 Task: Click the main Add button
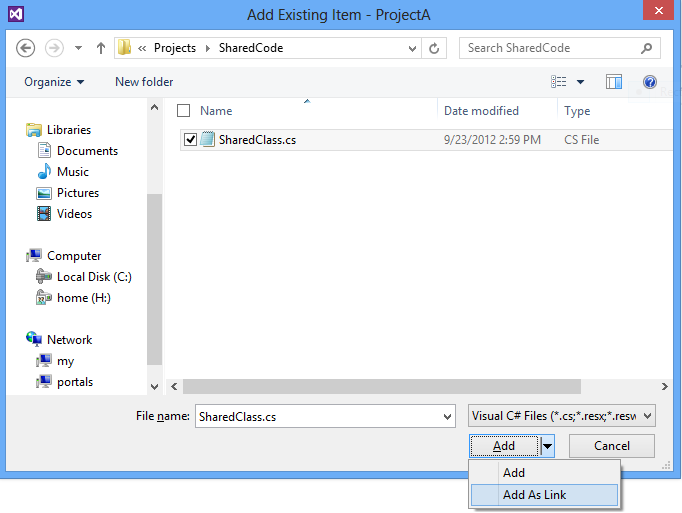(x=505, y=446)
